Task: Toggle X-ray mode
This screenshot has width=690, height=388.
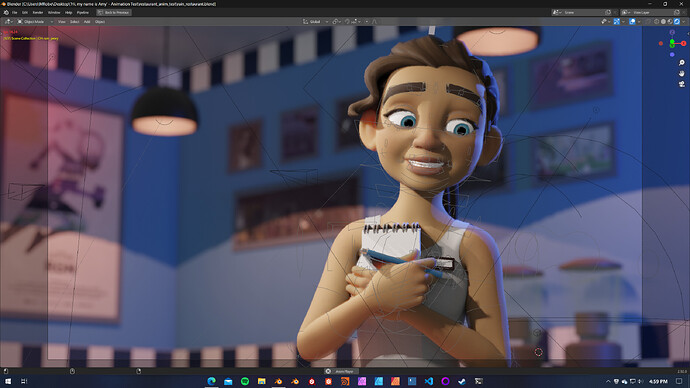Action: (x=648, y=22)
